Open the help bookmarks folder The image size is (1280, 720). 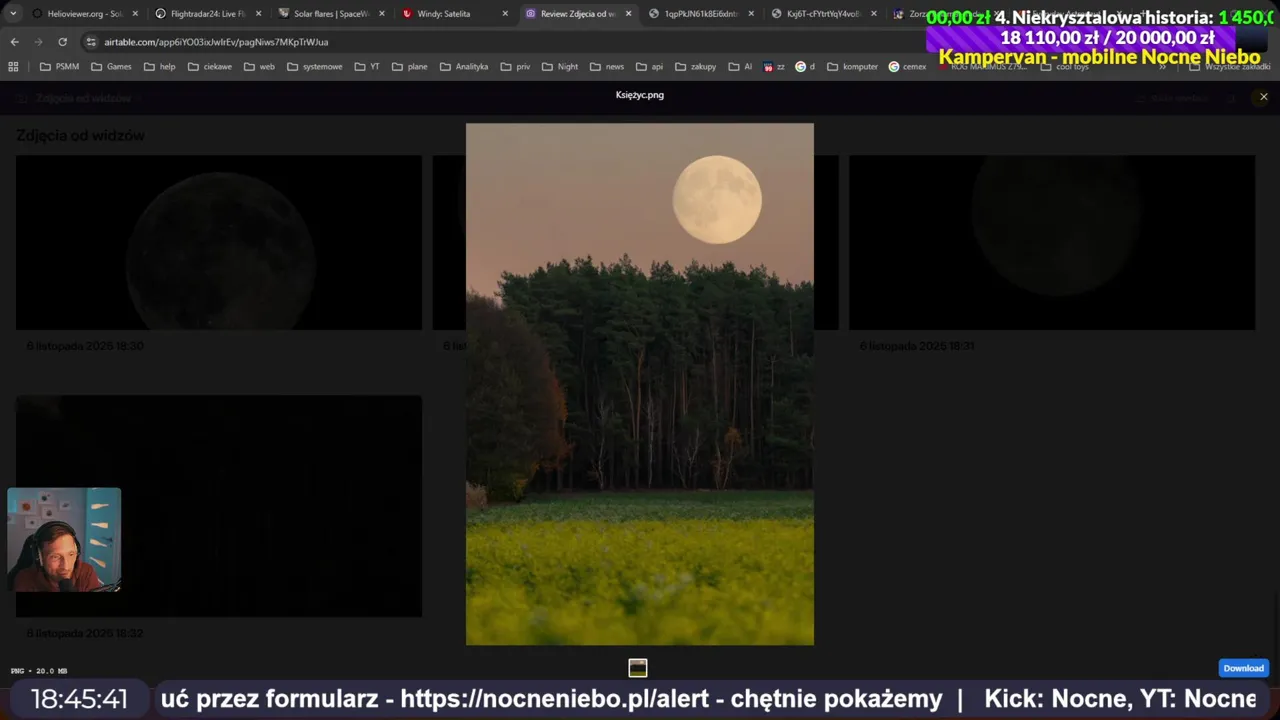159,67
